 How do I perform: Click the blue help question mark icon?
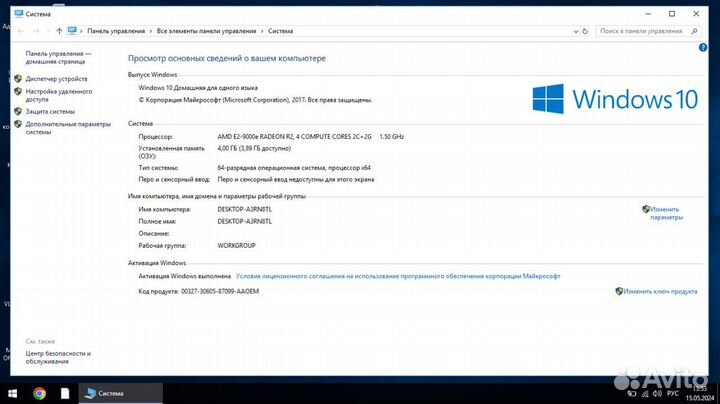pyautogui.click(x=703, y=47)
